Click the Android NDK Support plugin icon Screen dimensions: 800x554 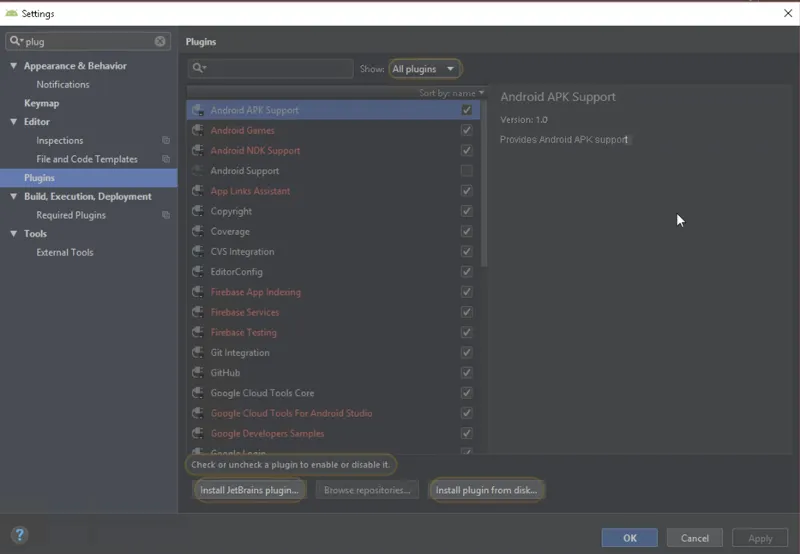point(198,150)
